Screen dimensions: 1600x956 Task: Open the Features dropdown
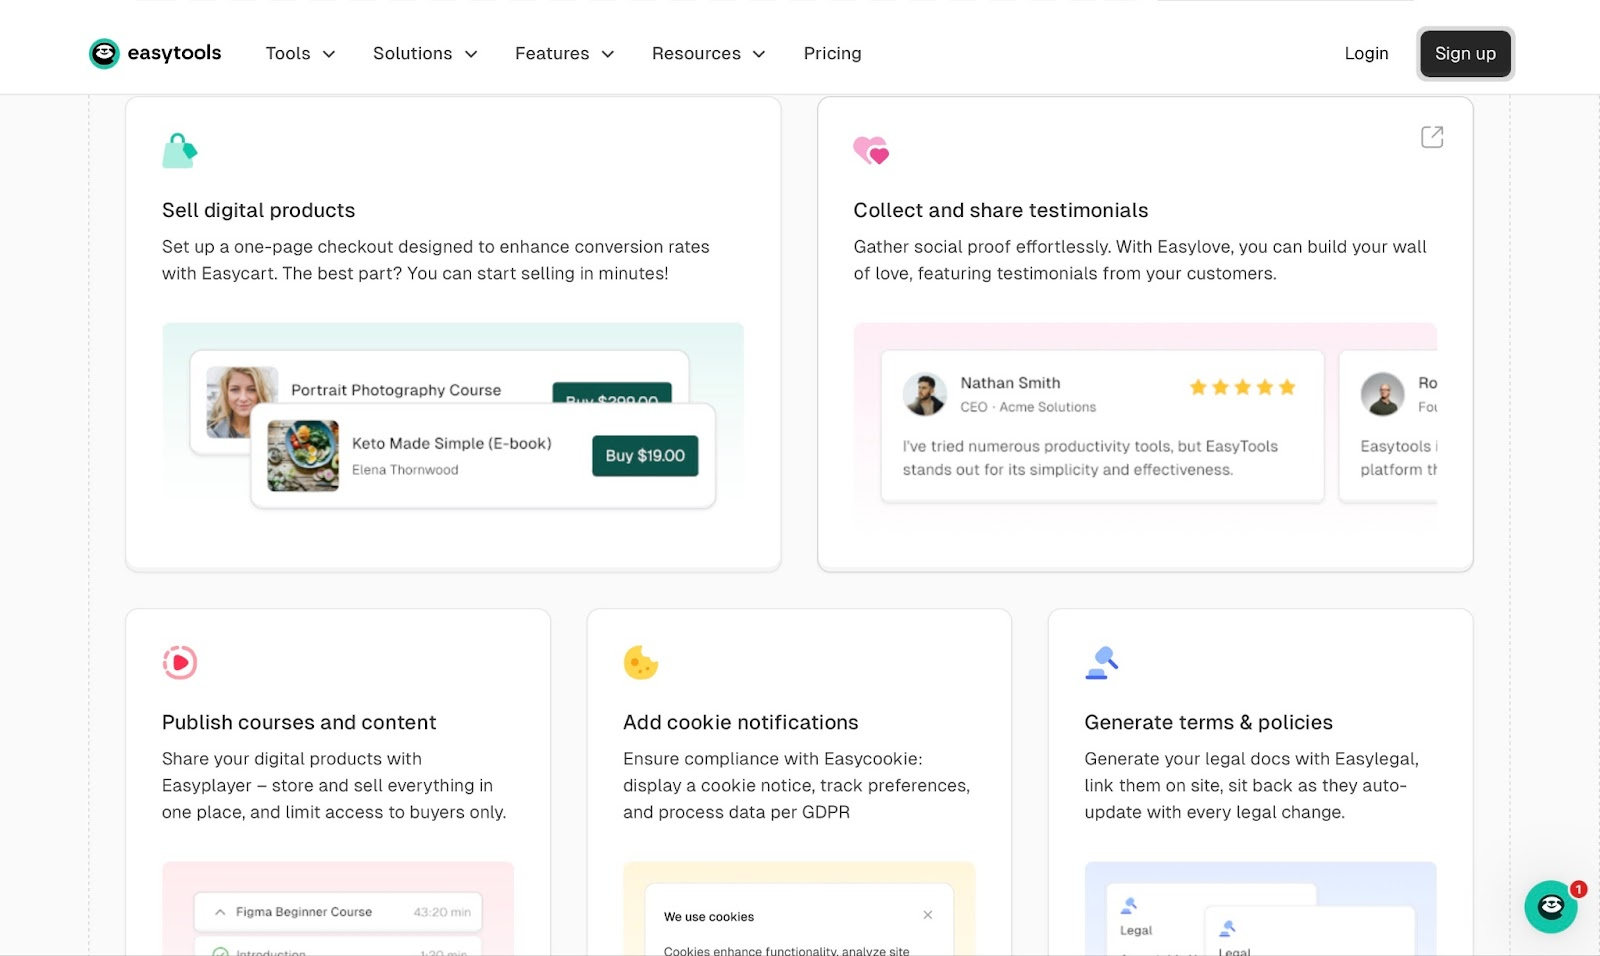[564, 53]
